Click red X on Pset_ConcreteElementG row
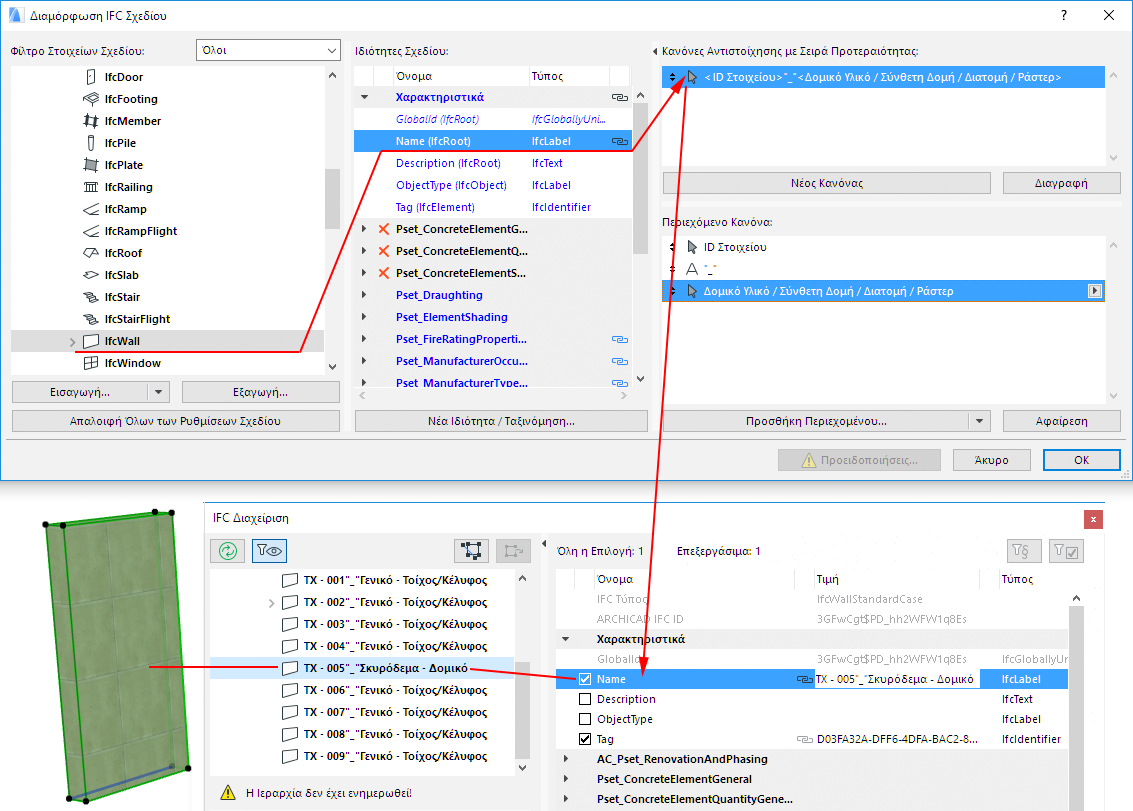Viewport: 1133px width, 811px height. 384,229
